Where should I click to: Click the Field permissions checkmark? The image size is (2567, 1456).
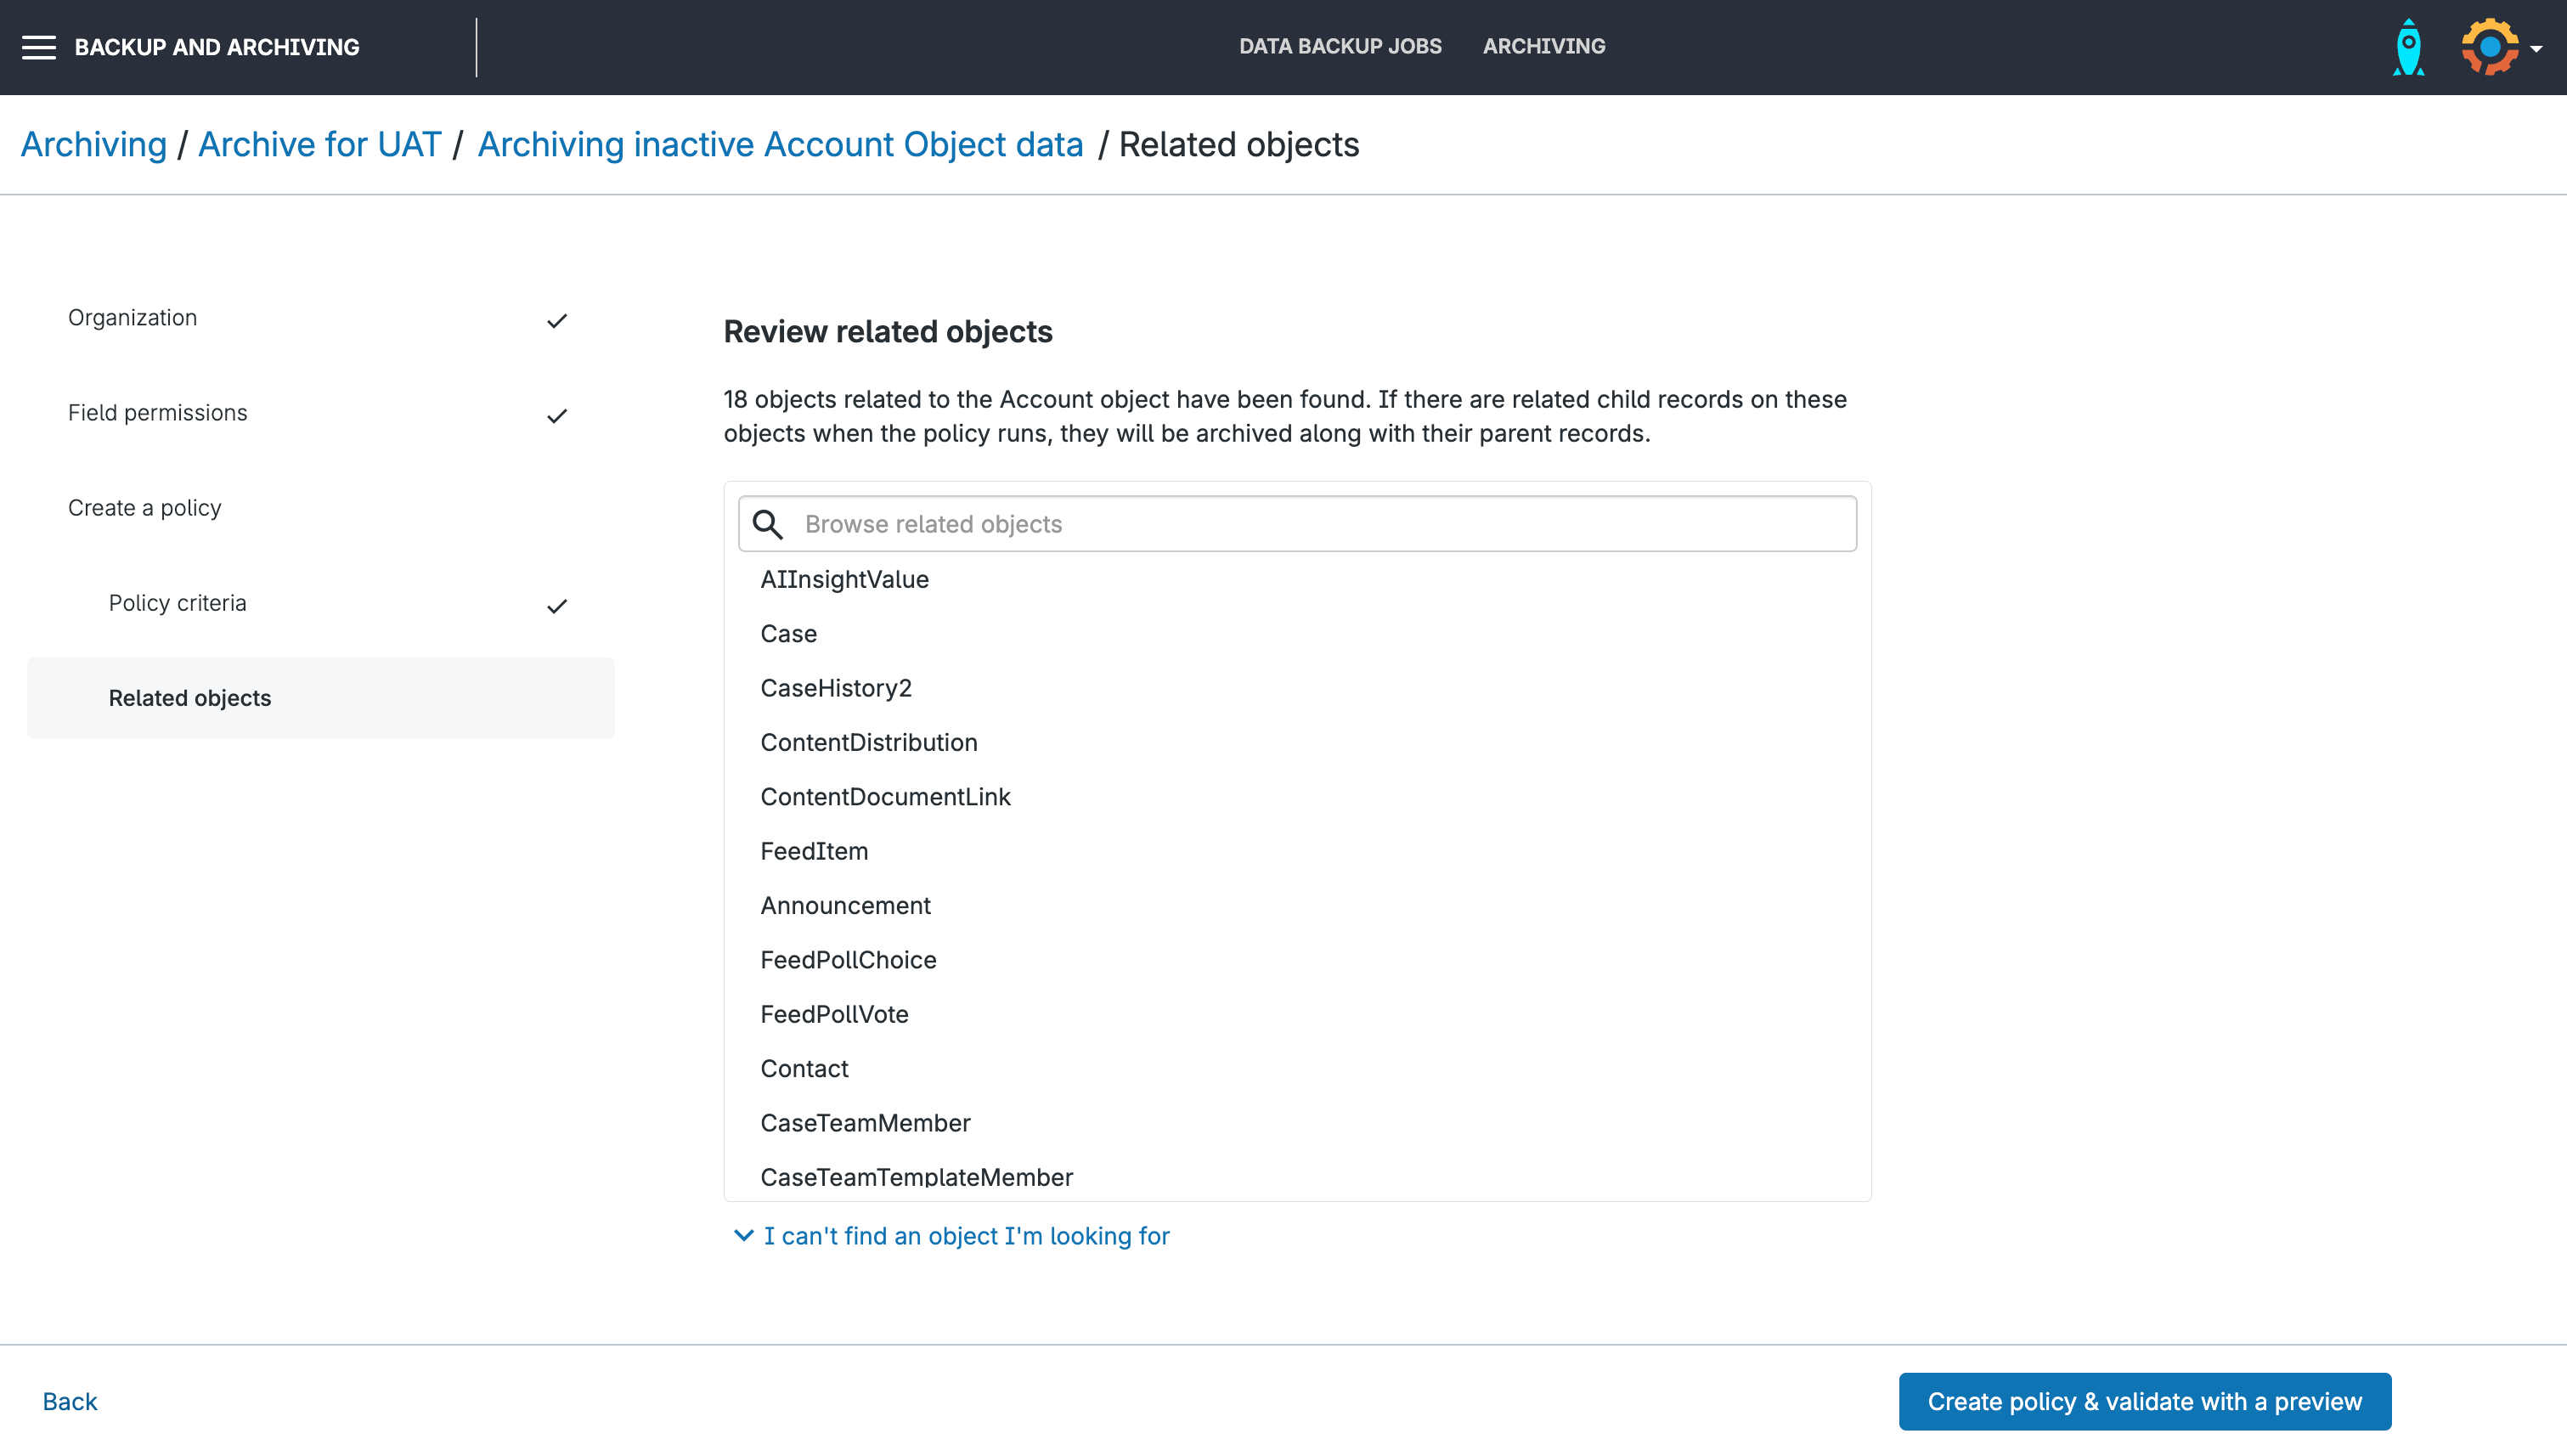click(x=557, y=415)
